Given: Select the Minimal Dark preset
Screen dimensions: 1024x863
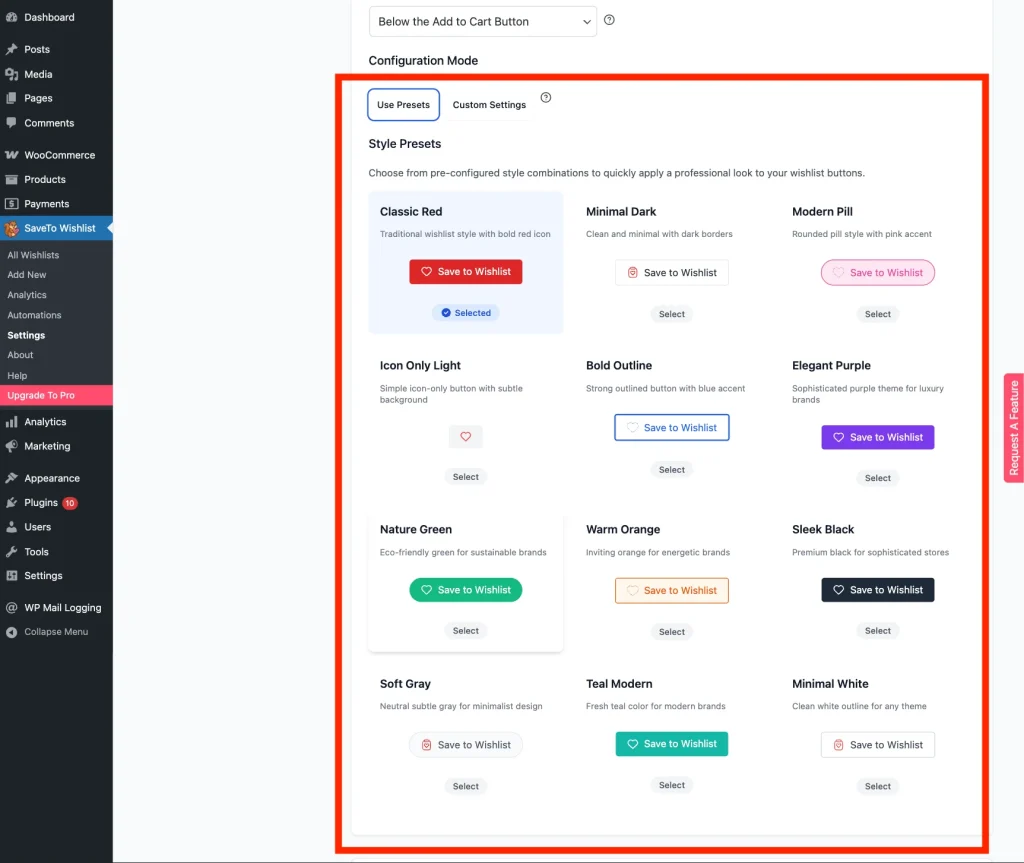Looking at the screenshot, I should click(x=672, y=314).
